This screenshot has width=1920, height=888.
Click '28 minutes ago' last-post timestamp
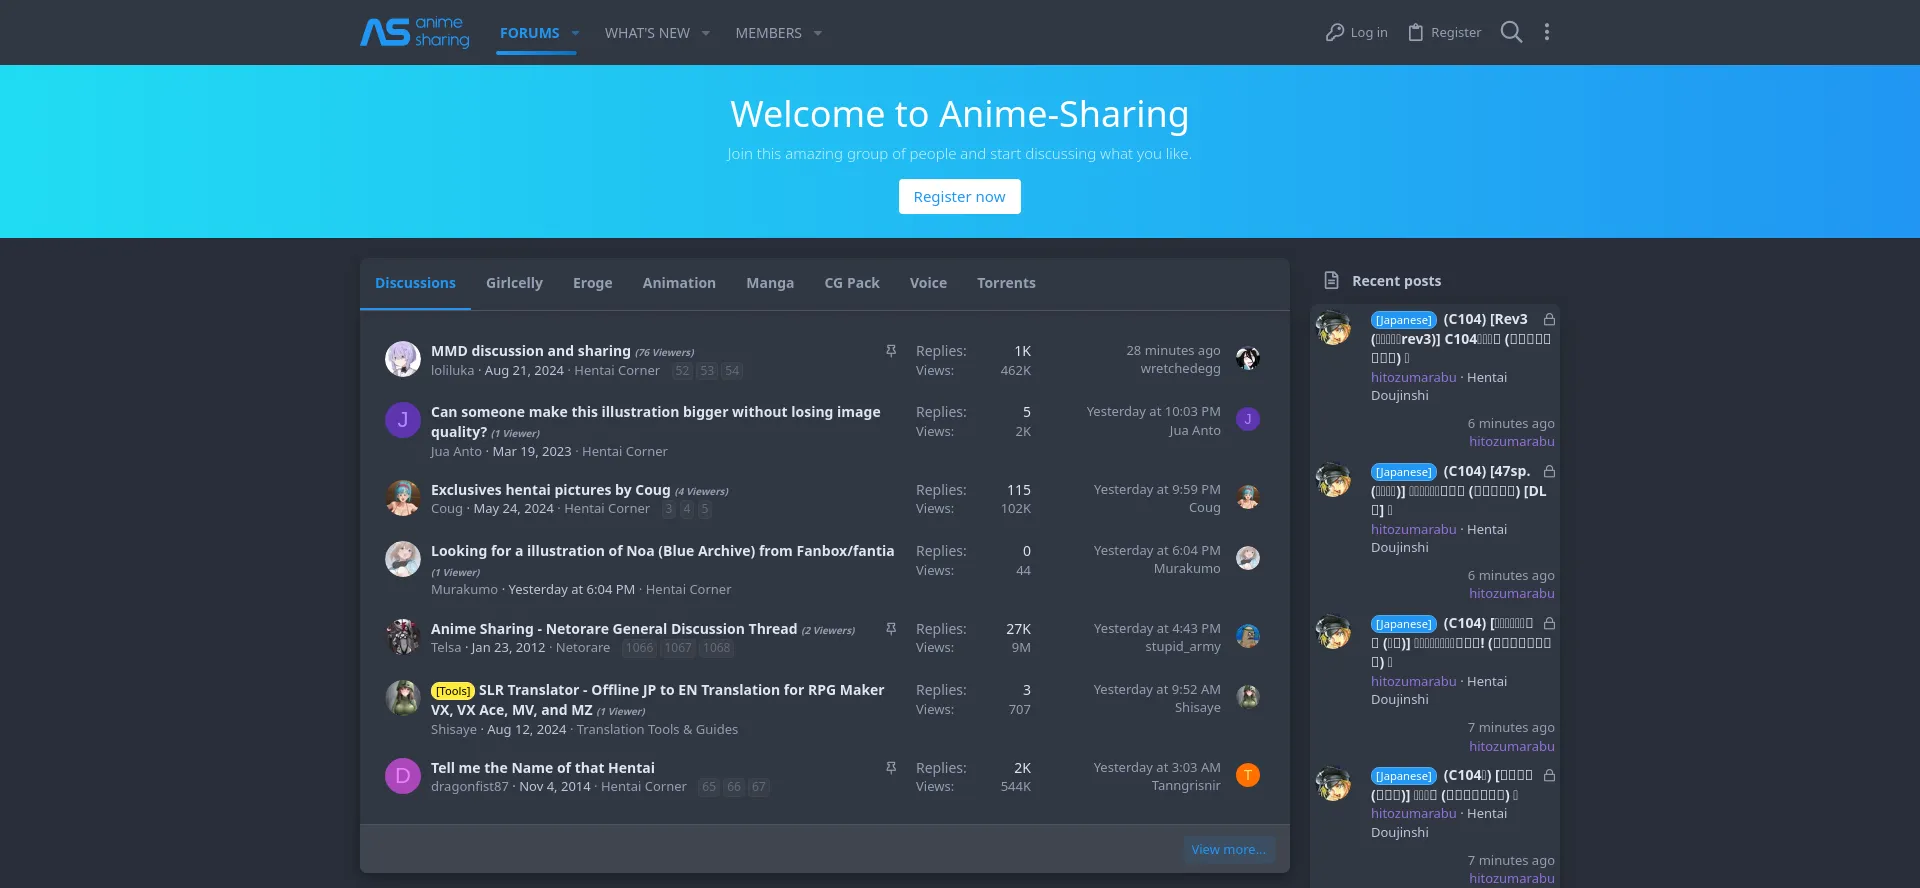point(1173,351)
